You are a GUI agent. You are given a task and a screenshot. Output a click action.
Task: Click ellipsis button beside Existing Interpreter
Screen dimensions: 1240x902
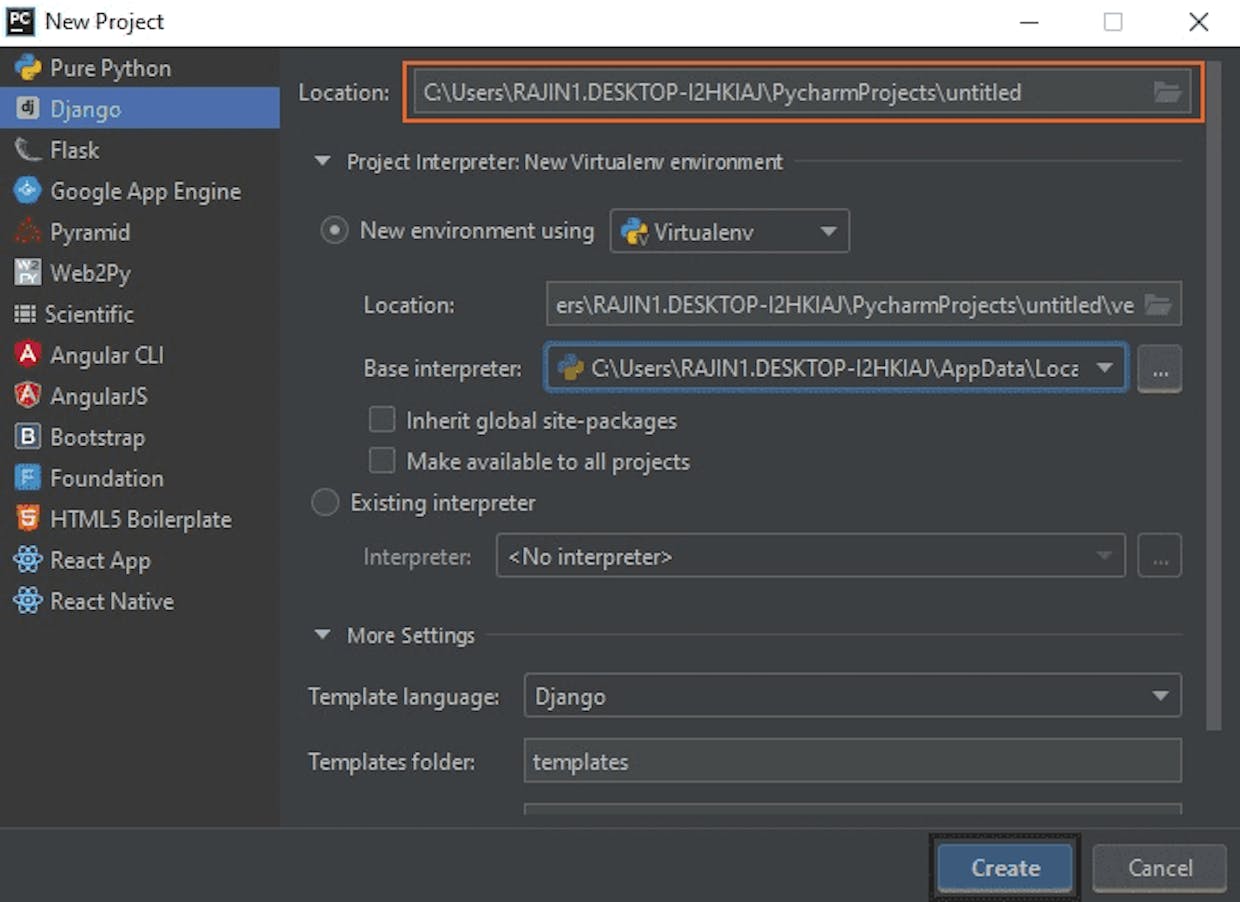[x=1159, y=556]
